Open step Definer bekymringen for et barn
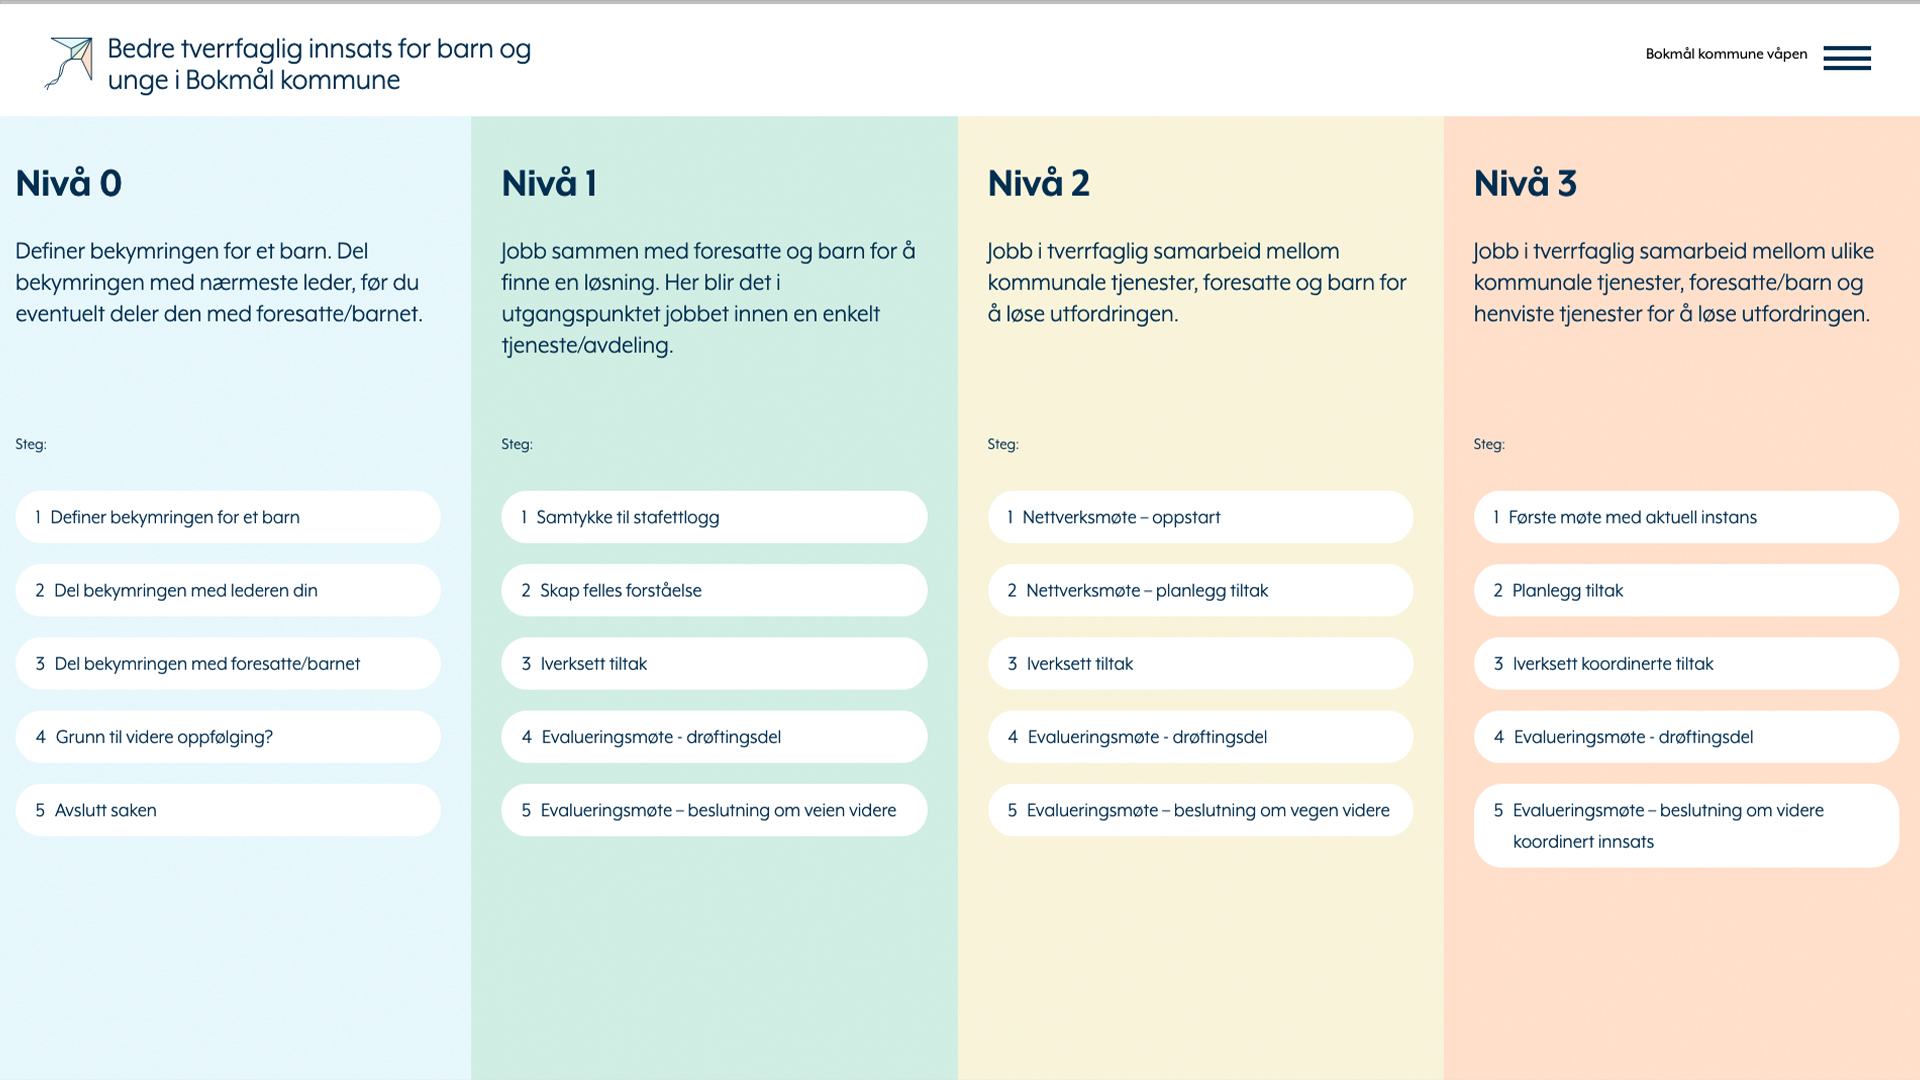1920x1080 pixels. coord(228,517)
